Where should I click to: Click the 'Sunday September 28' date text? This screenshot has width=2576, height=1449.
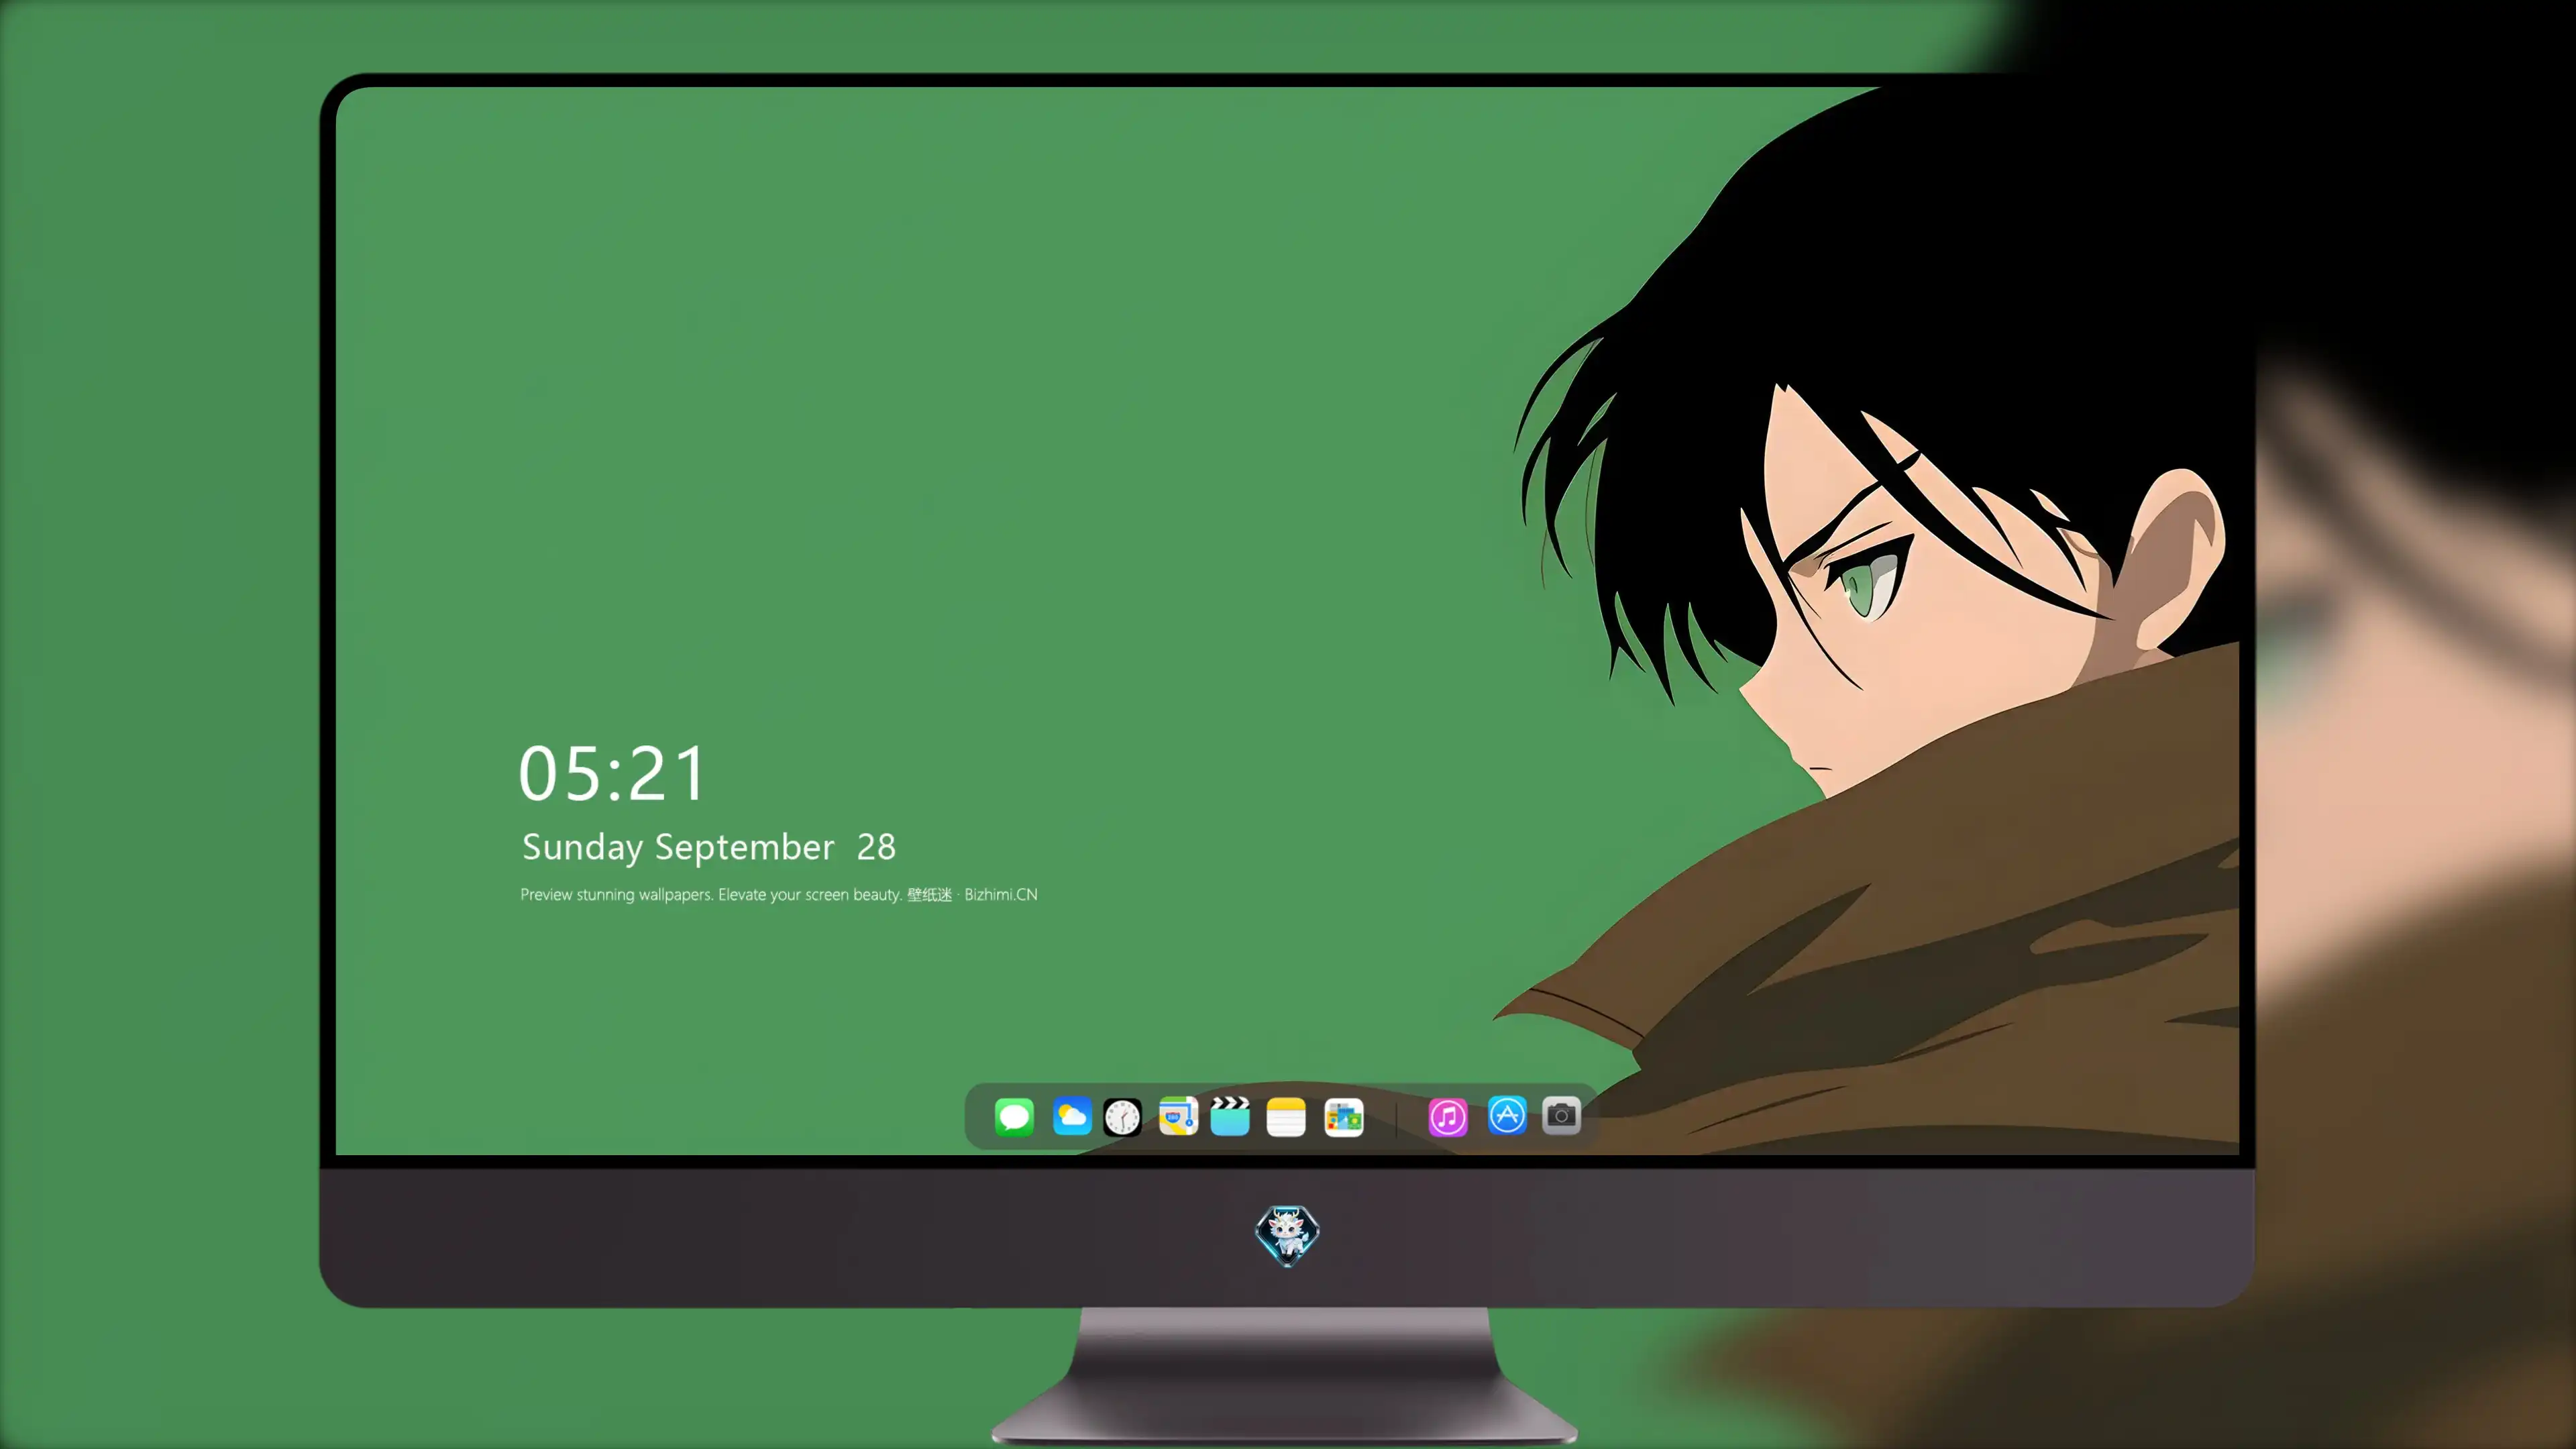point(709,847)
